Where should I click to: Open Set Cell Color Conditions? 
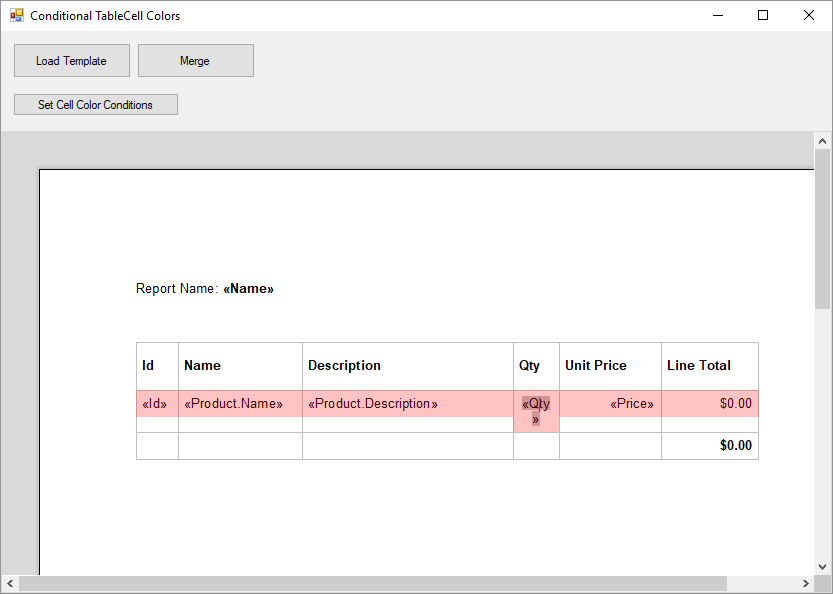click(96, 105)
